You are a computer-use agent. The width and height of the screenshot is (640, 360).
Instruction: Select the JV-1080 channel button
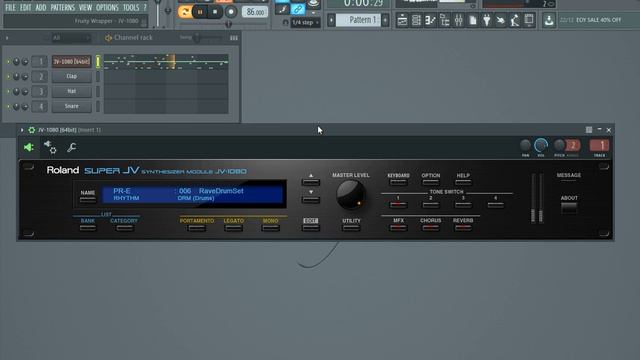71,62
